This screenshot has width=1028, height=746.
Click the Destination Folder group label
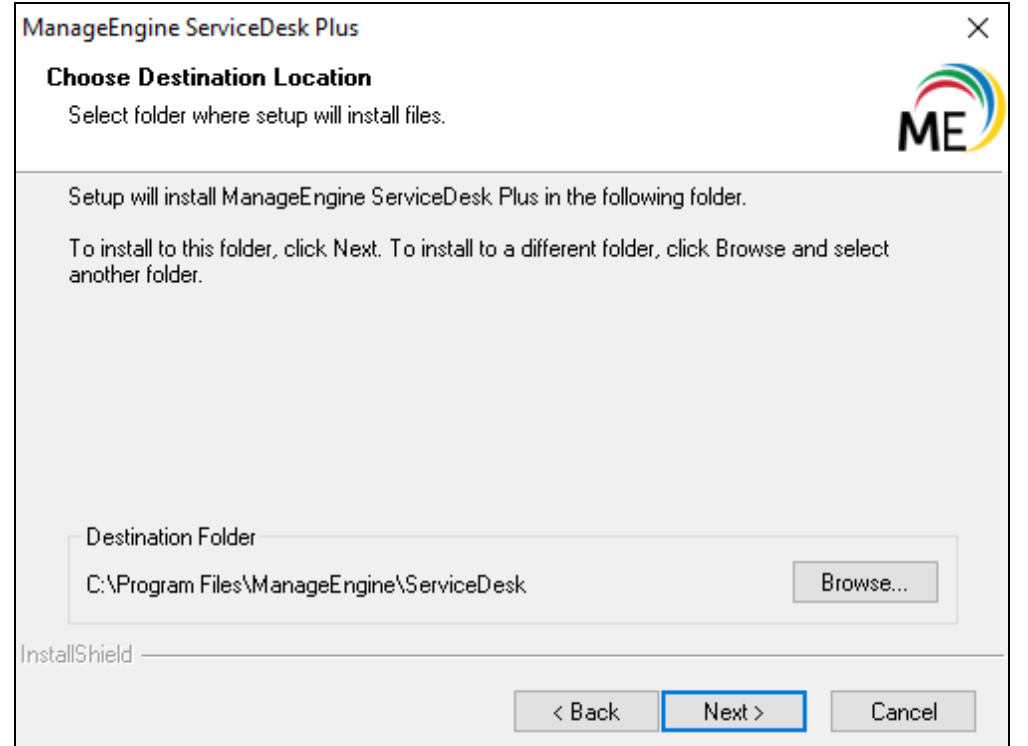(171, 537)
